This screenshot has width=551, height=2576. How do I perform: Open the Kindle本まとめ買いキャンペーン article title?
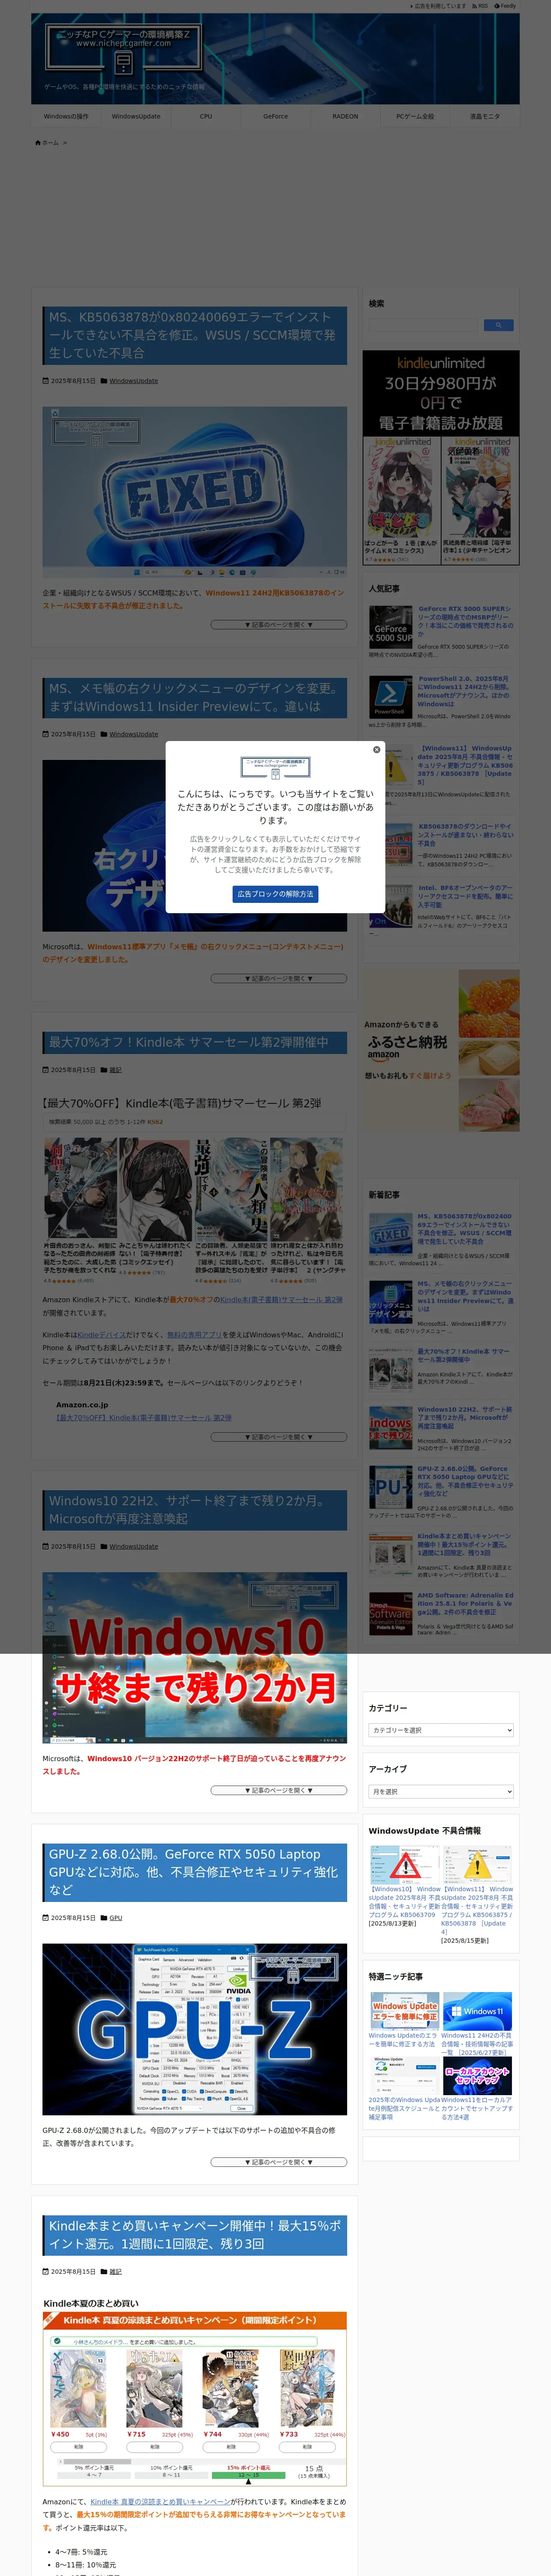point(195,2235)
